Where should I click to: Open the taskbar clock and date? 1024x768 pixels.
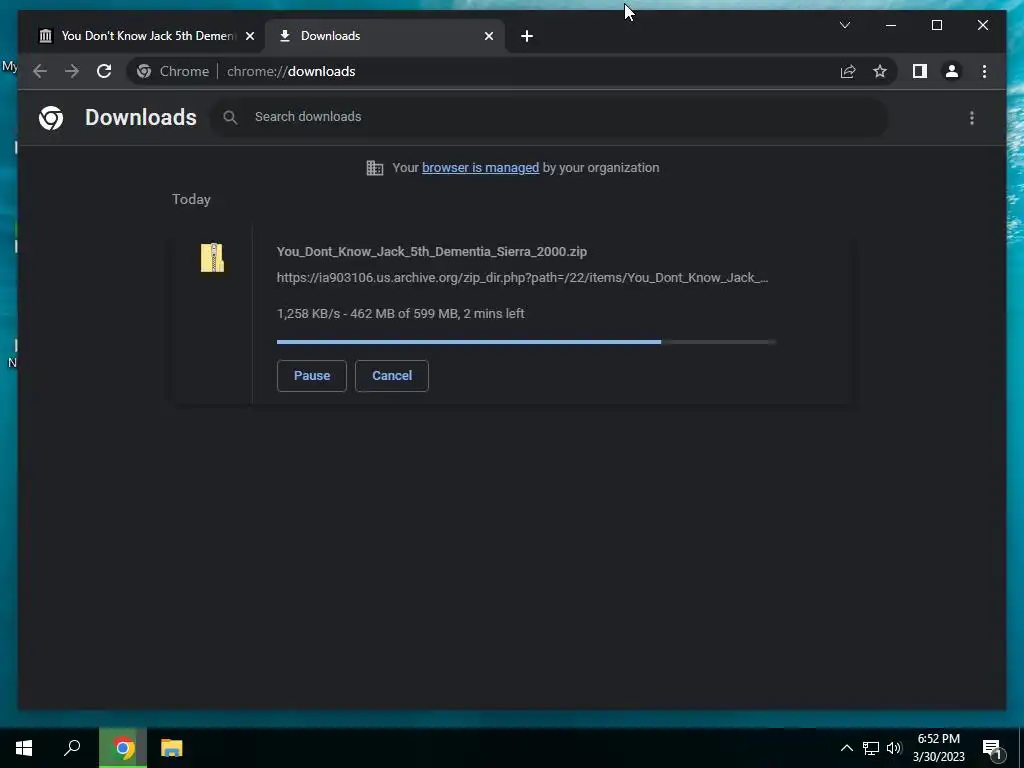(938, 748)
